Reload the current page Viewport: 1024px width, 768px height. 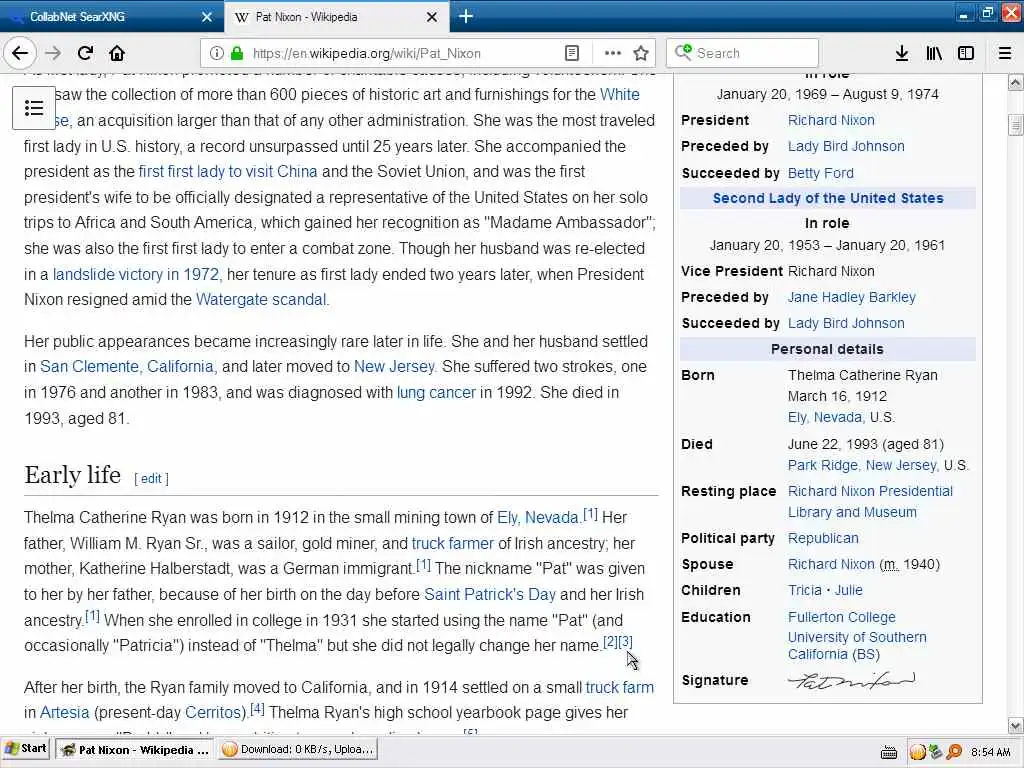click(x=85, y=53)
